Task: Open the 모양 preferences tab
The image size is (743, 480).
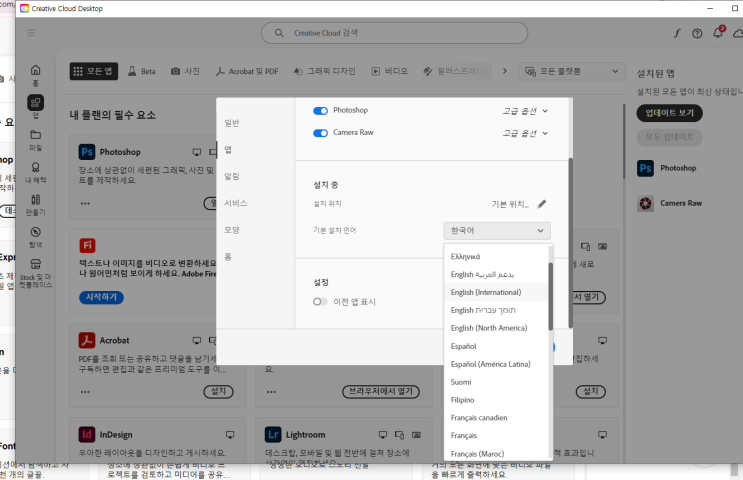Action: [x=232, y=230]
